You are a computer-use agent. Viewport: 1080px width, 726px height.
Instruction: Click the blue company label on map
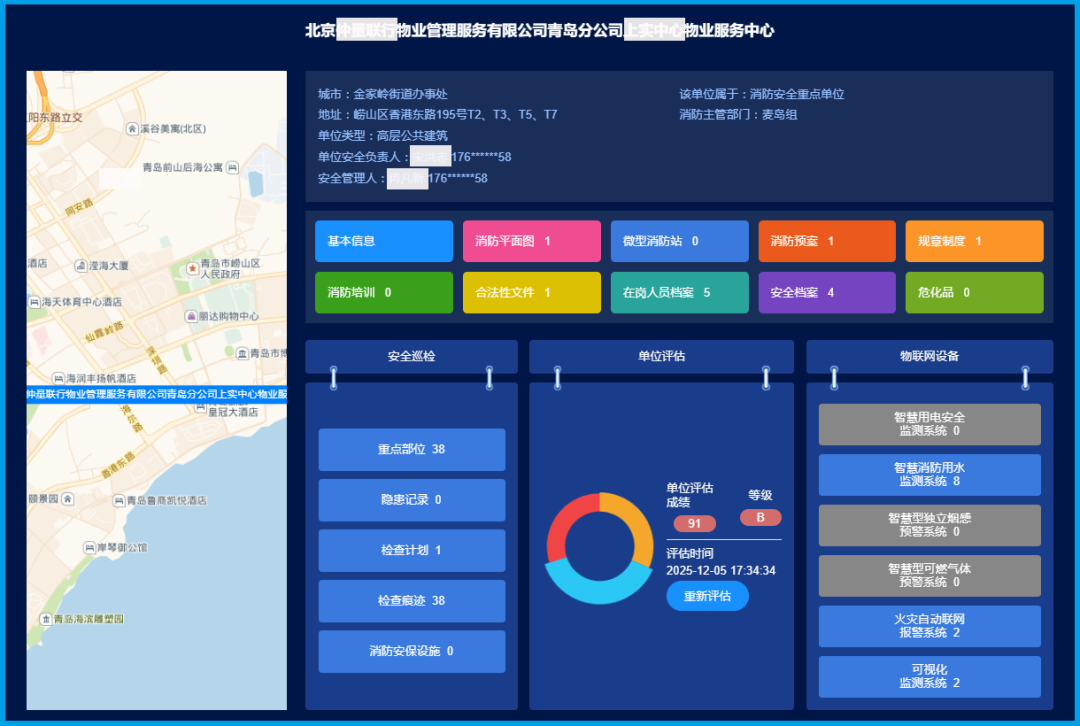pyautogui.click(x=156, y=394)
